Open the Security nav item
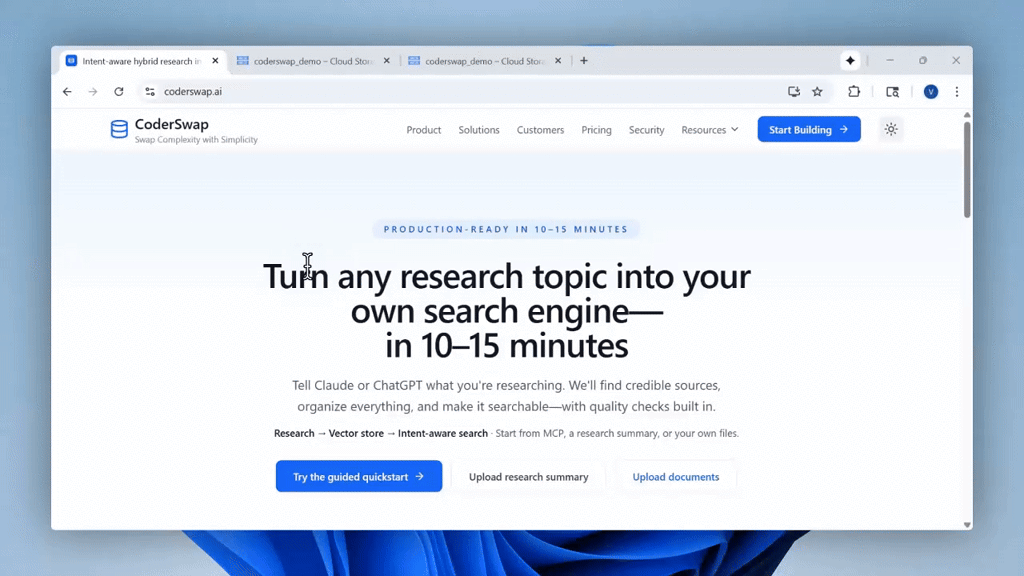Image resolution: width=1024 pixels, height=576 pixels. pos(647,130)
